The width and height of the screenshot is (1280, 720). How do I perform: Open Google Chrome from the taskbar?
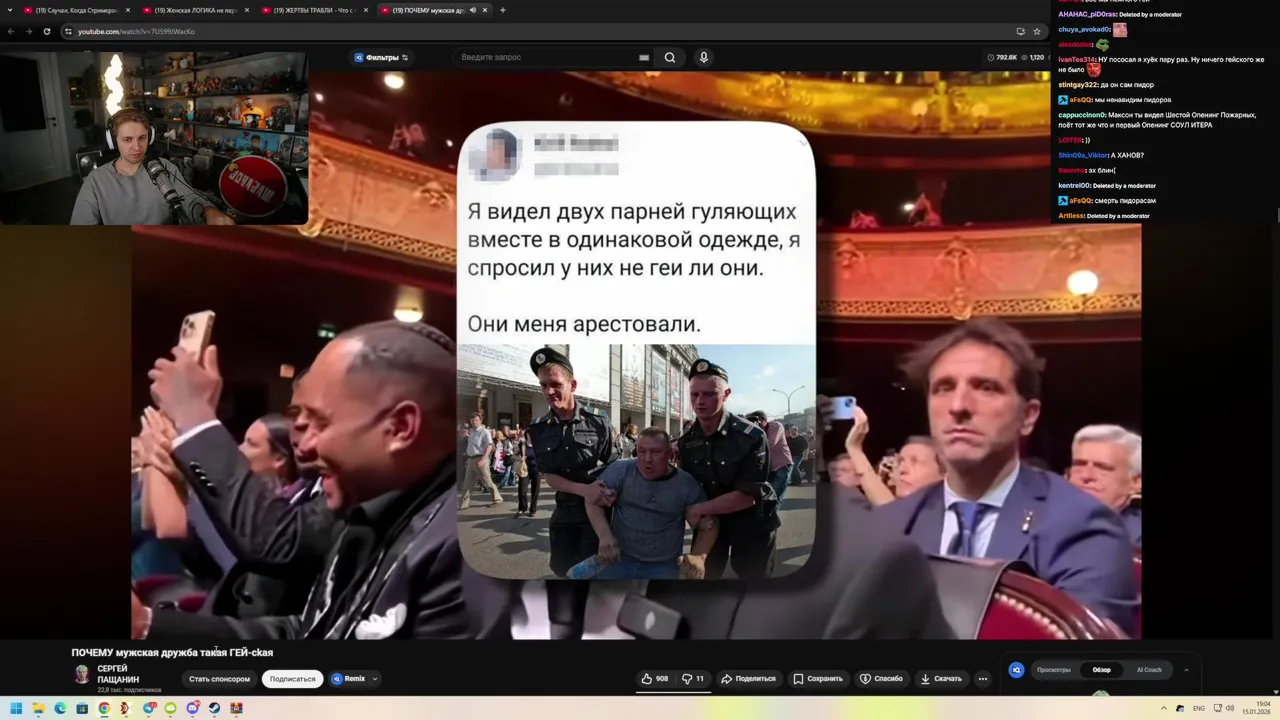coord(104,708)
